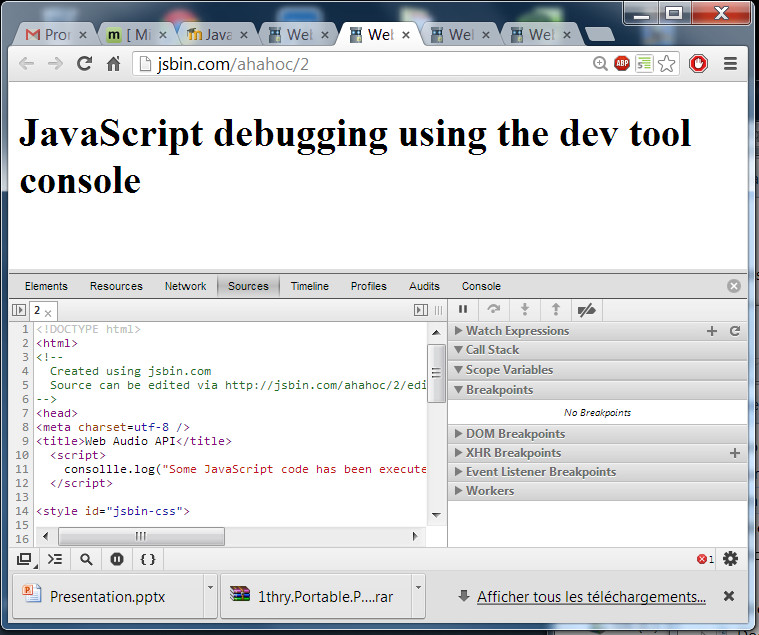The width and height of the screenshot is (759, 635).
Task: Switch to the Elements tab
Action: pos(46,286)
